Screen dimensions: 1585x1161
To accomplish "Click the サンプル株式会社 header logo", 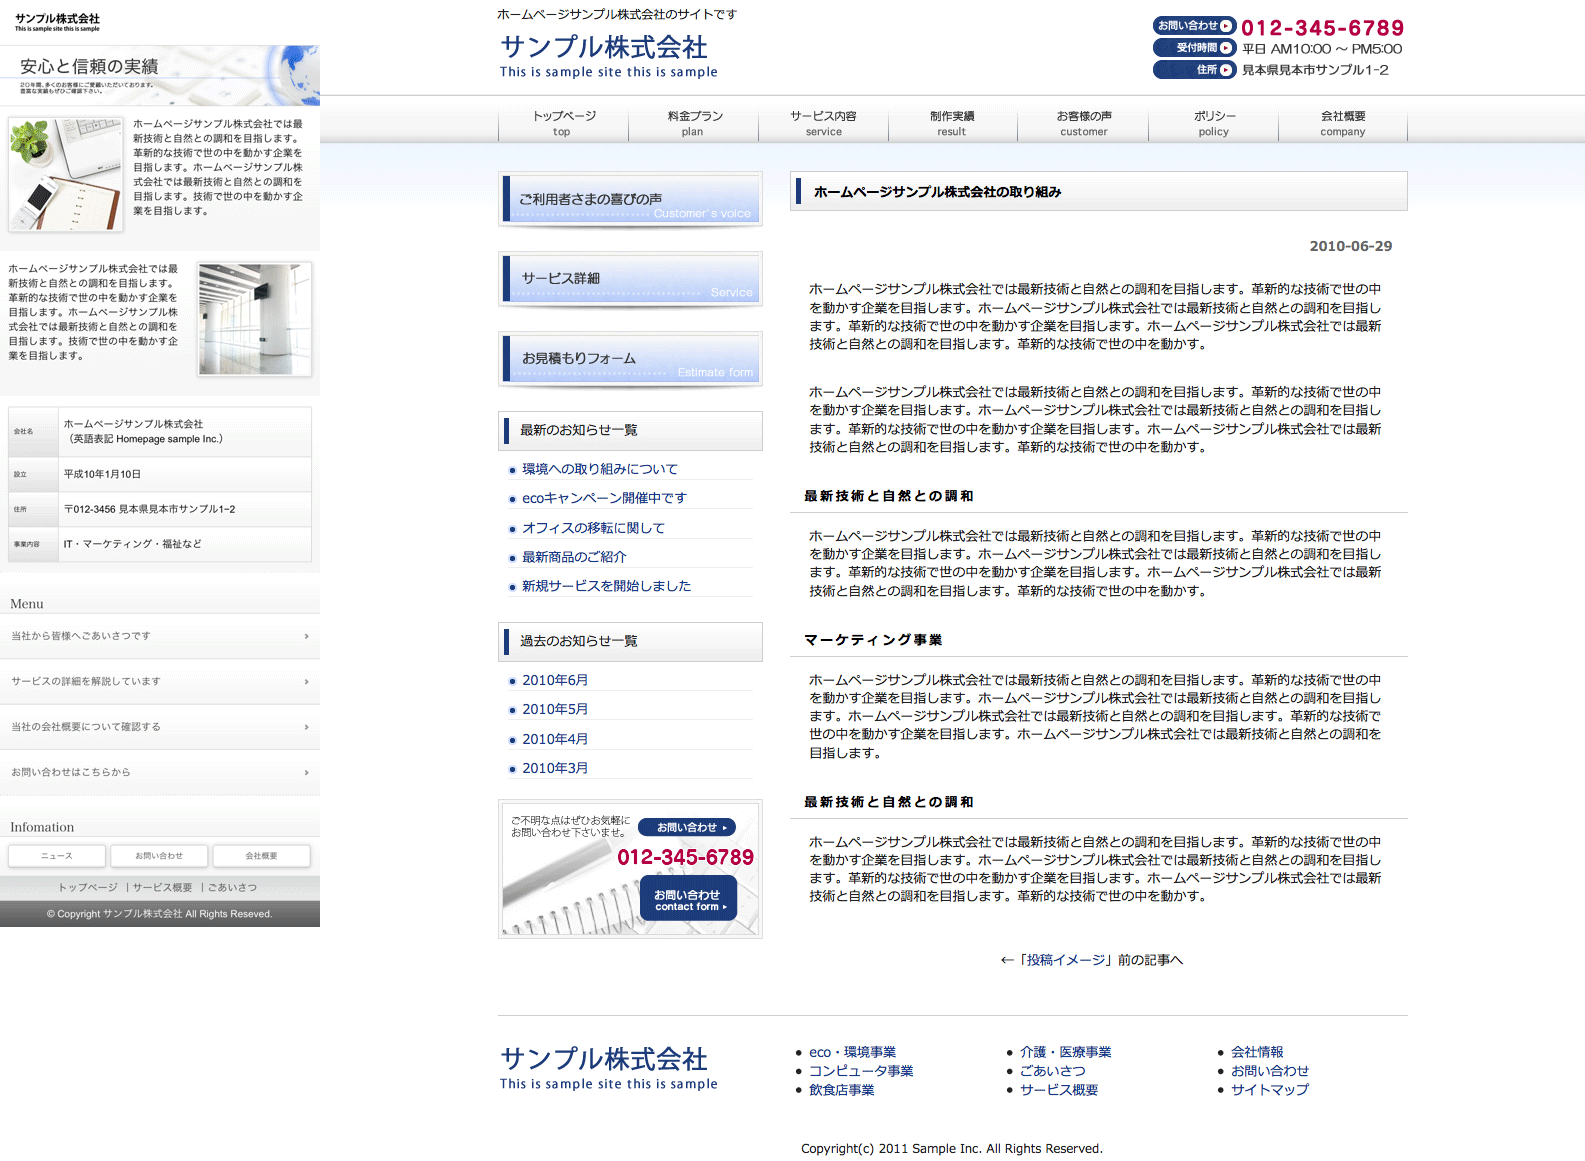I will tap(604, 48).
